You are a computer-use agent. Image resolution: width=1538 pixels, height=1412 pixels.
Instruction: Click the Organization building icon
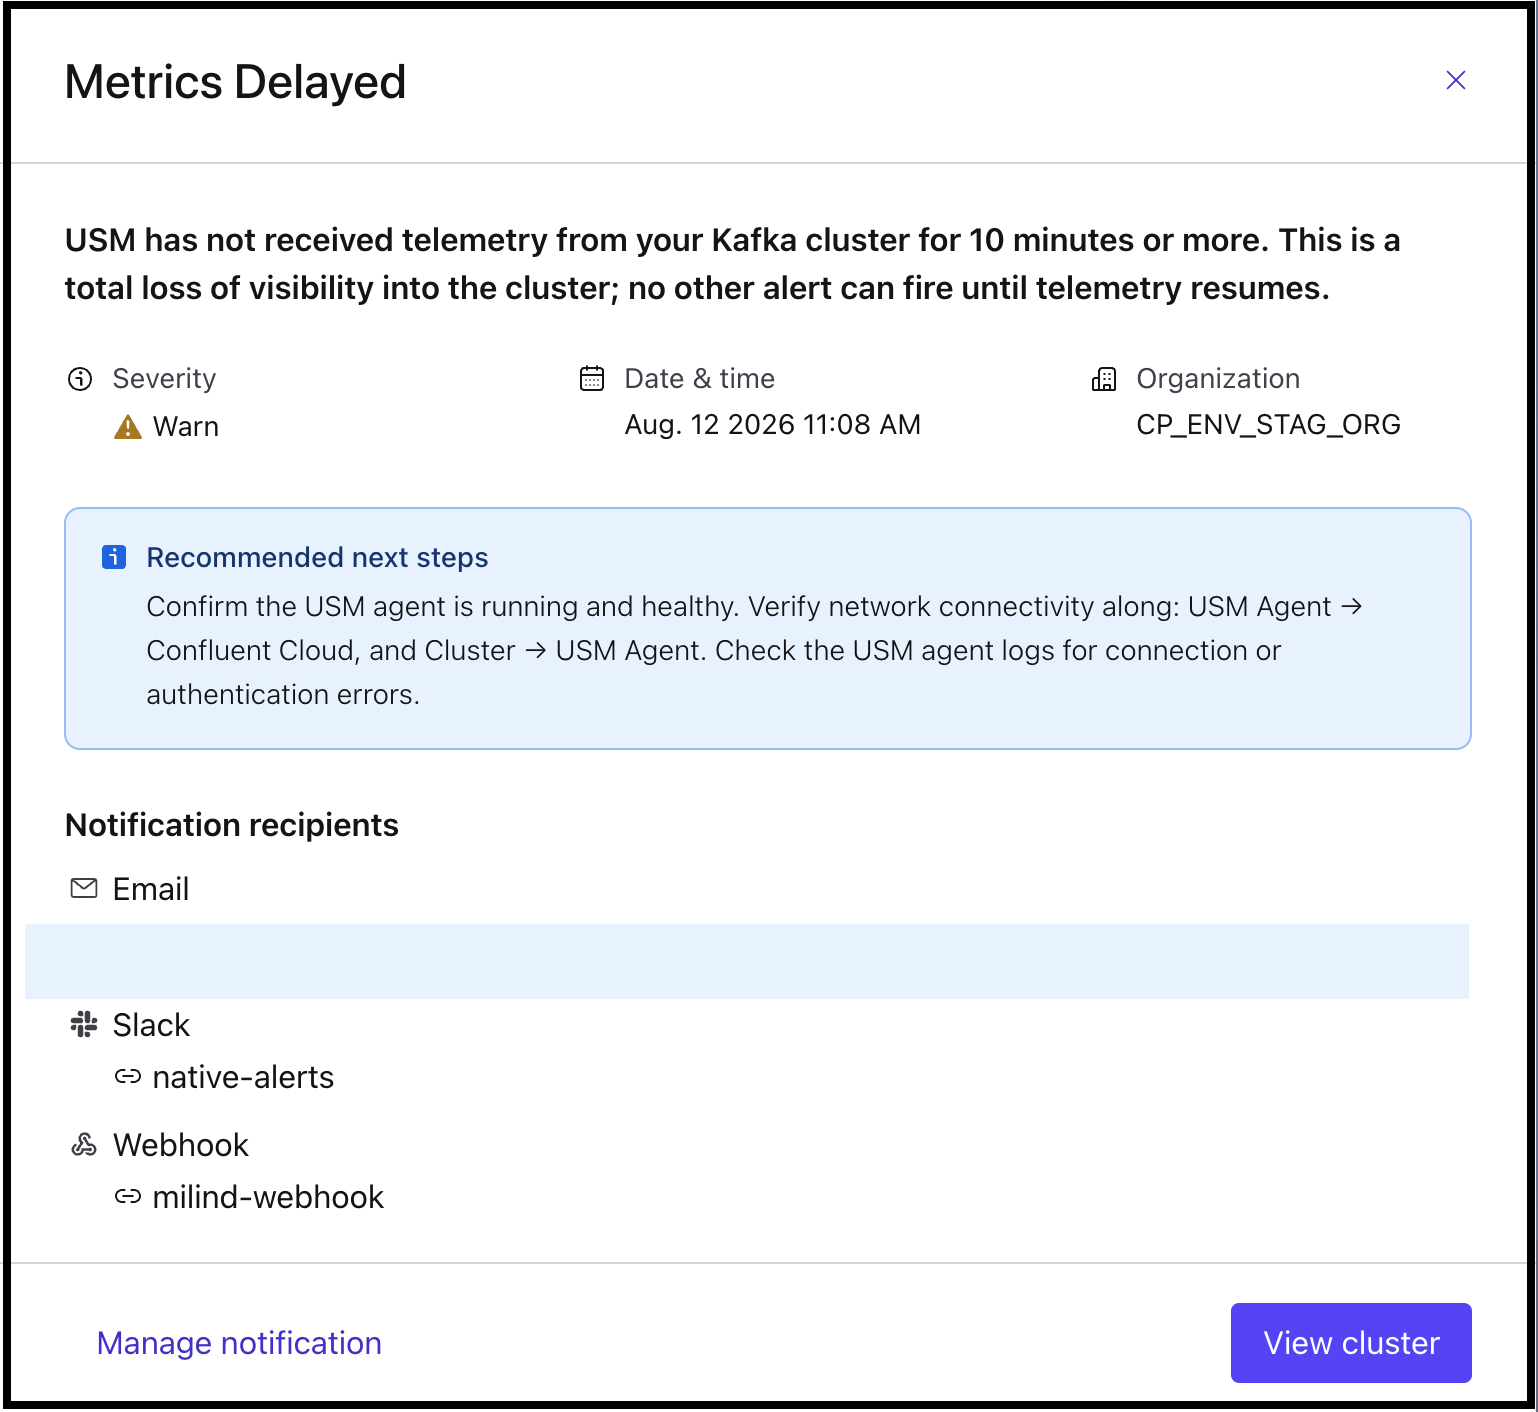coord(1104,379)
